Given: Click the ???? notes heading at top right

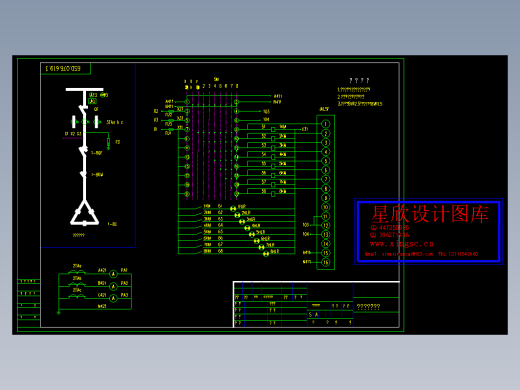Looking at the screenshot, I should click(x=359, y=81).
